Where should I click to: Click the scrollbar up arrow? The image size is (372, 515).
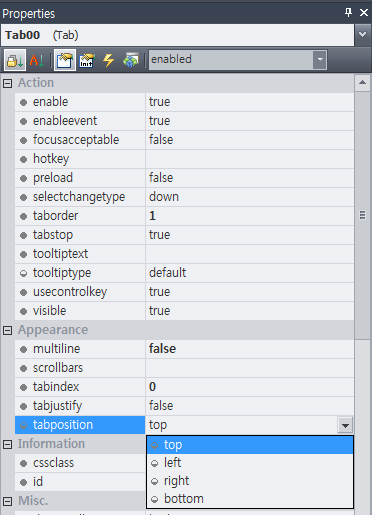pos(363,83)
